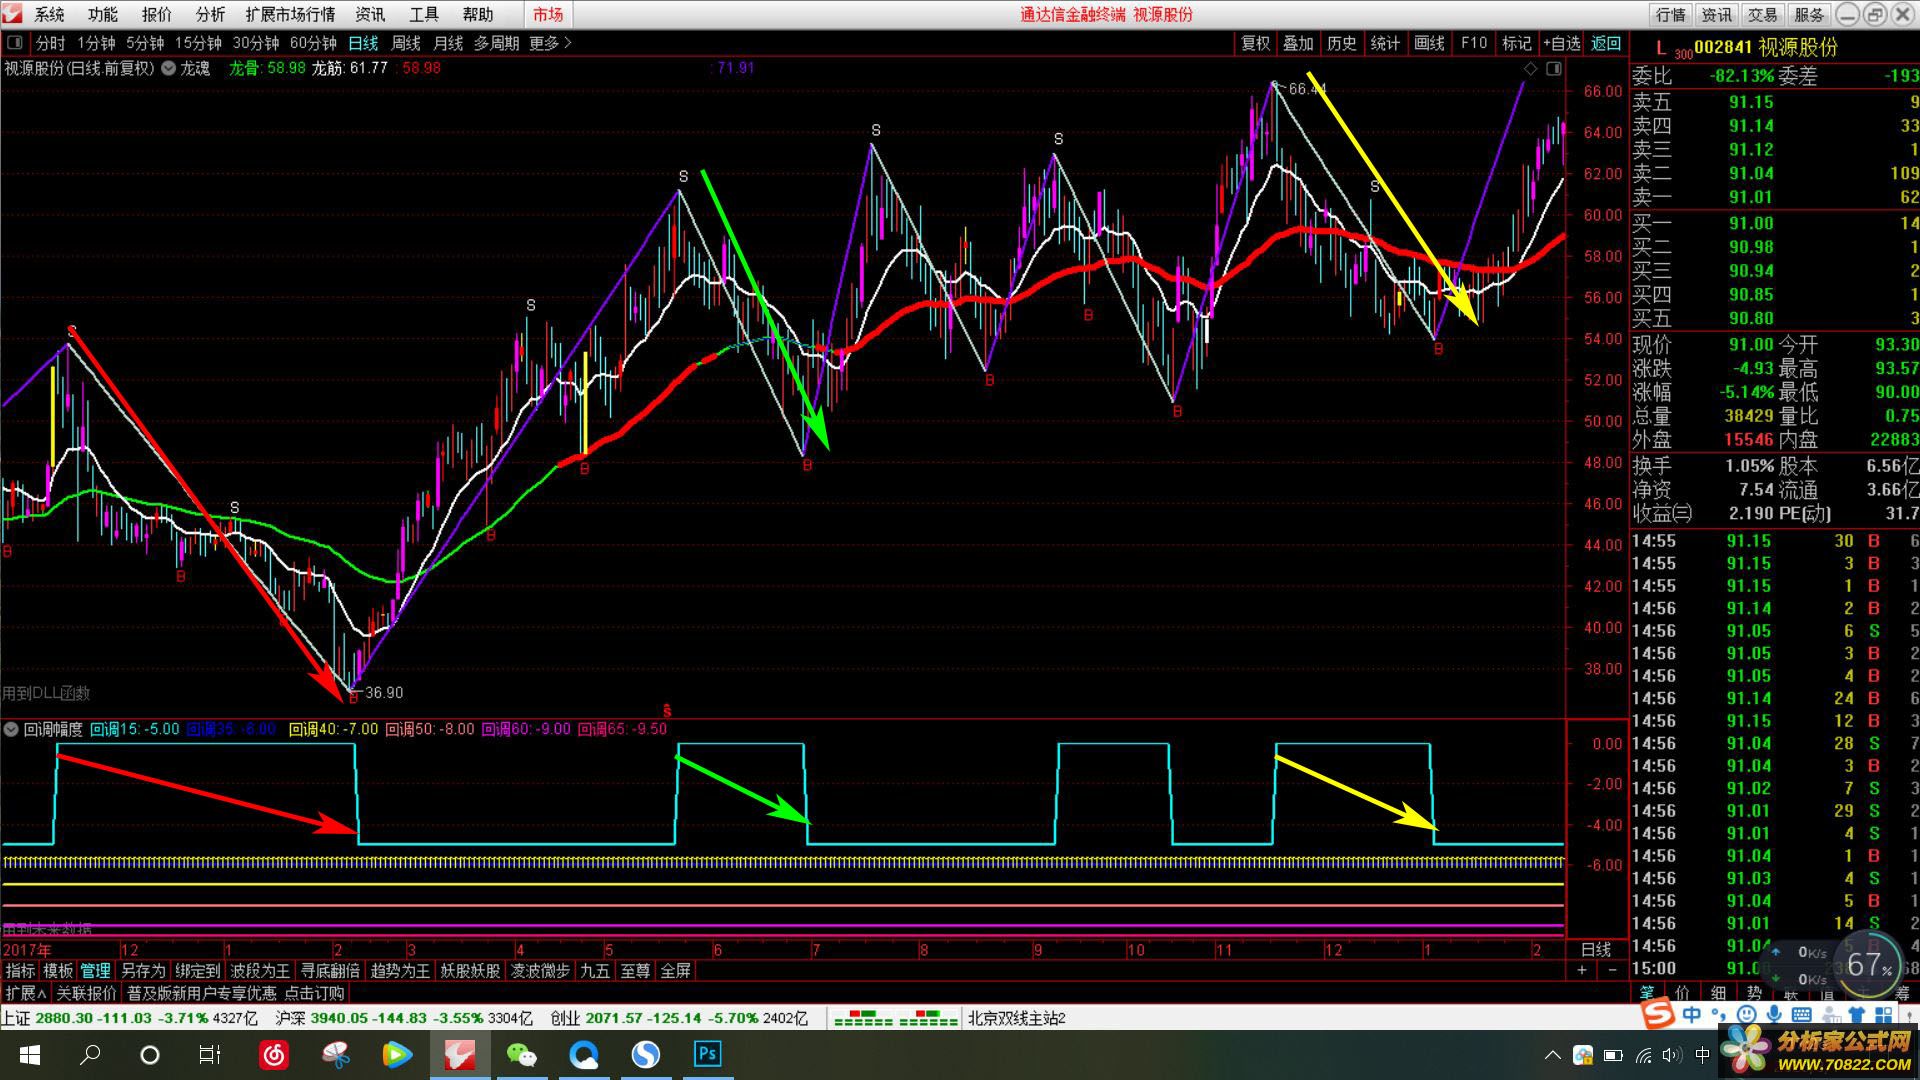Open the 分析 menu

210,14
